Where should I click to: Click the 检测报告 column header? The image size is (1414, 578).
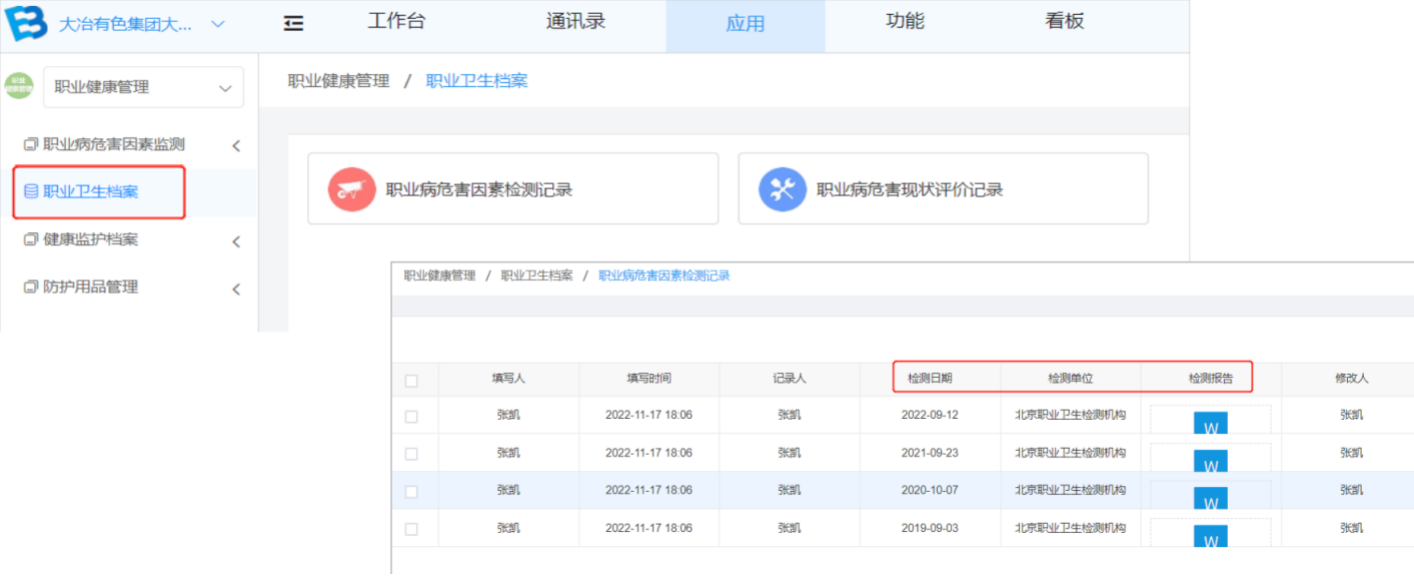[1210, 379]
